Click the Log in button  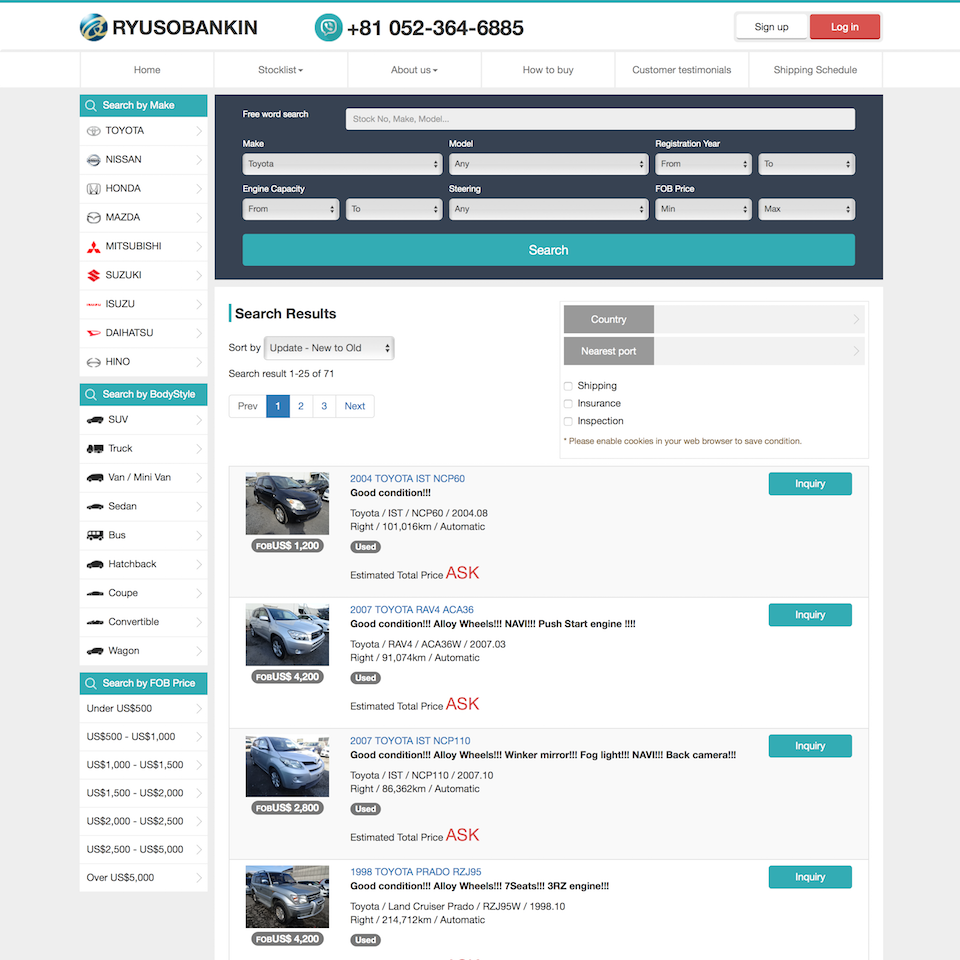[845, 27]
